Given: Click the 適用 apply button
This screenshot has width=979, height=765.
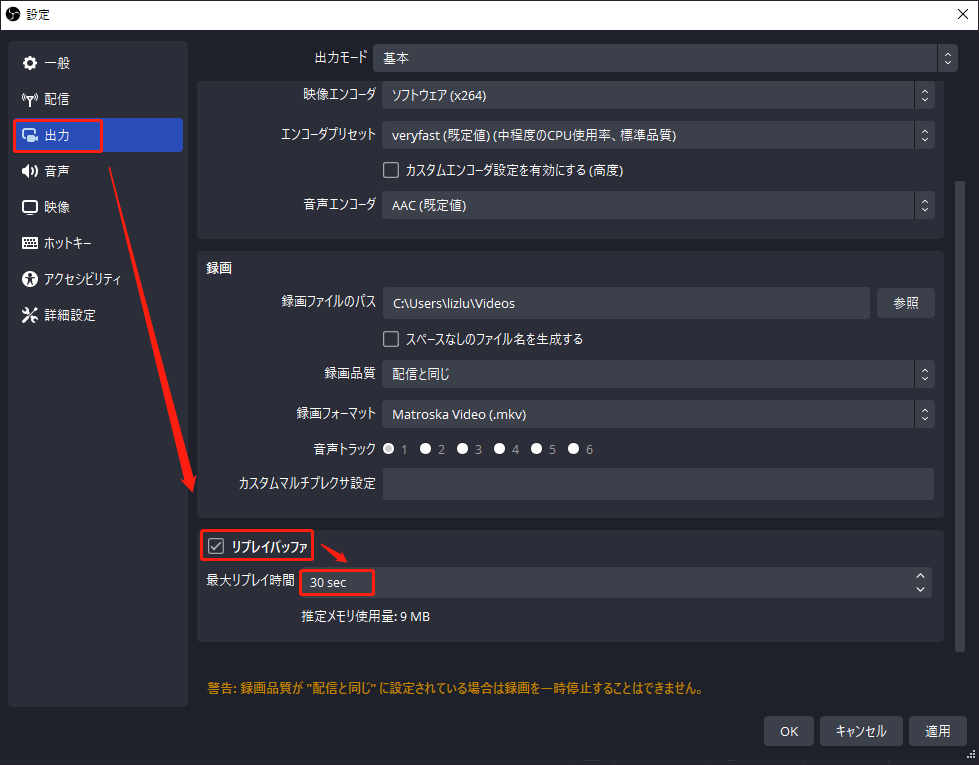Looking at the screenshot, I should click(937, 731).
